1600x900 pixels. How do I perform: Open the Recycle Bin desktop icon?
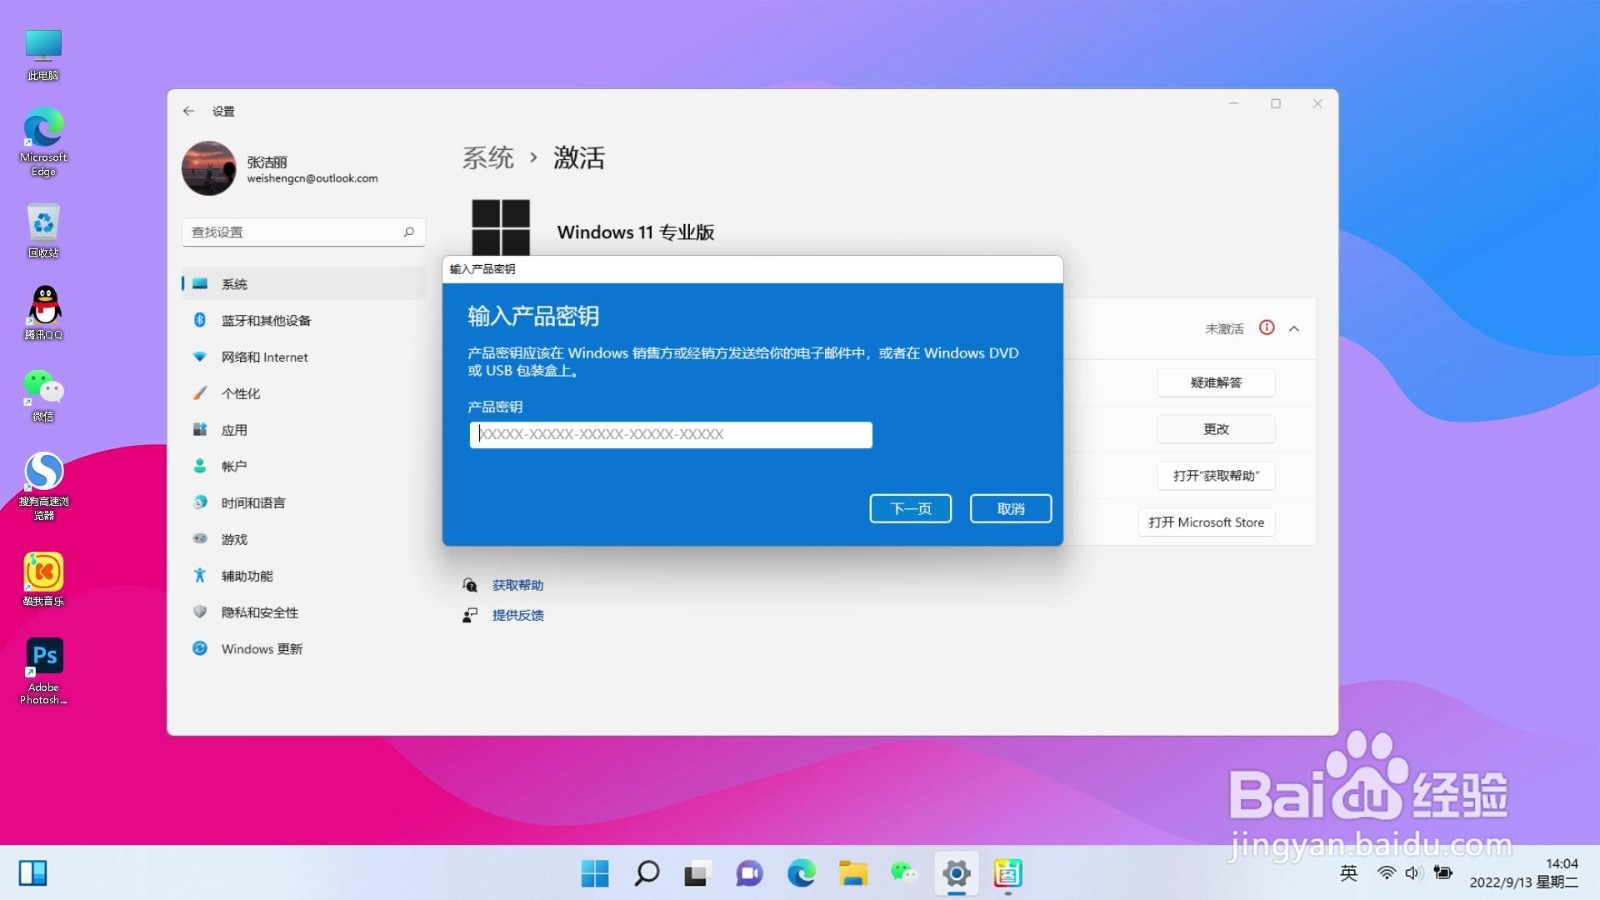[43, 232]
